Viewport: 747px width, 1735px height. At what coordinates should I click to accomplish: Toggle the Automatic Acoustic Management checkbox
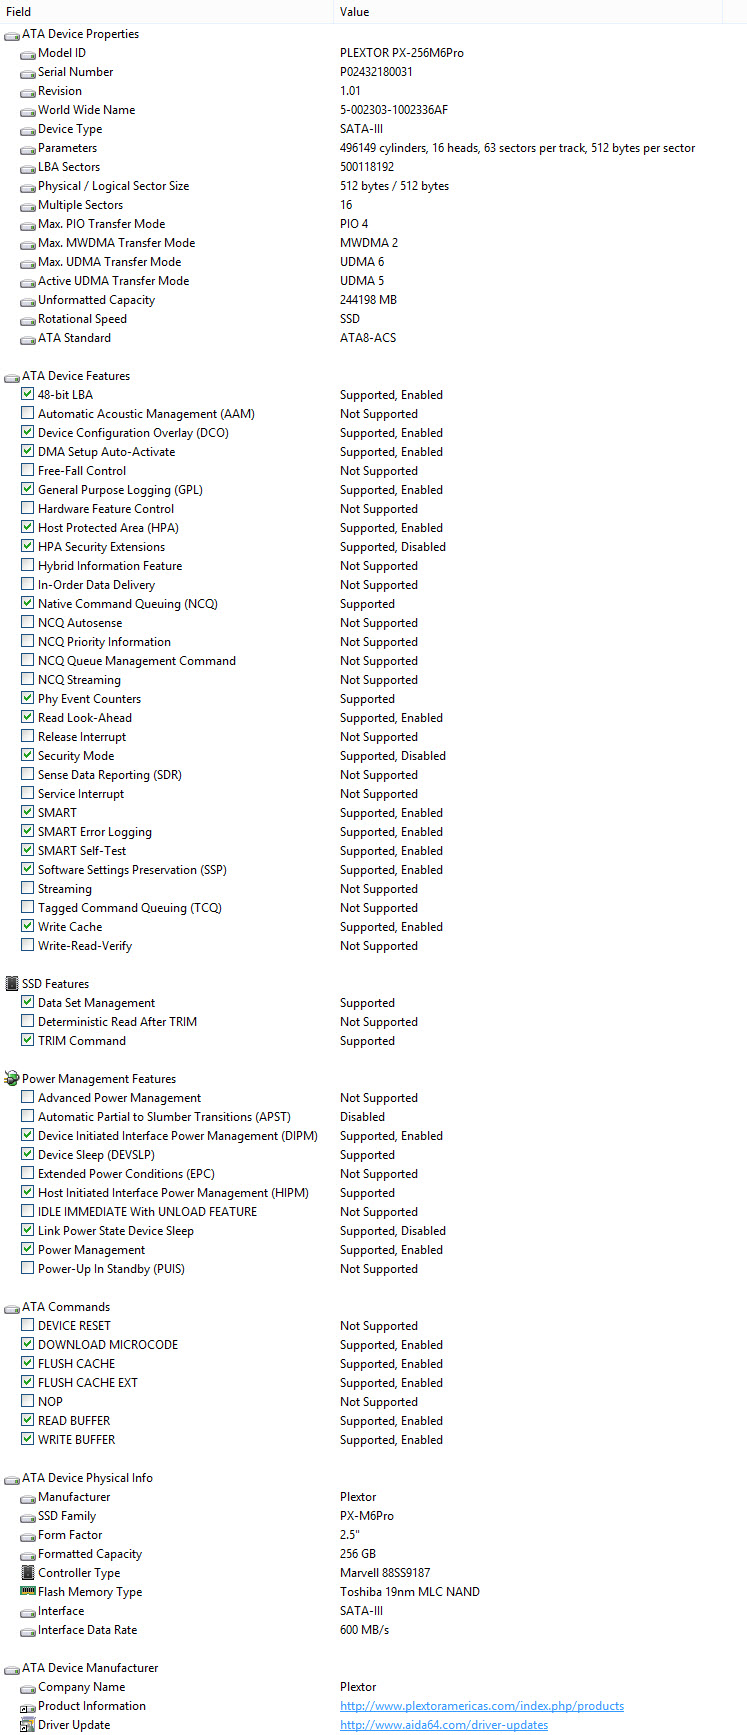28,413
